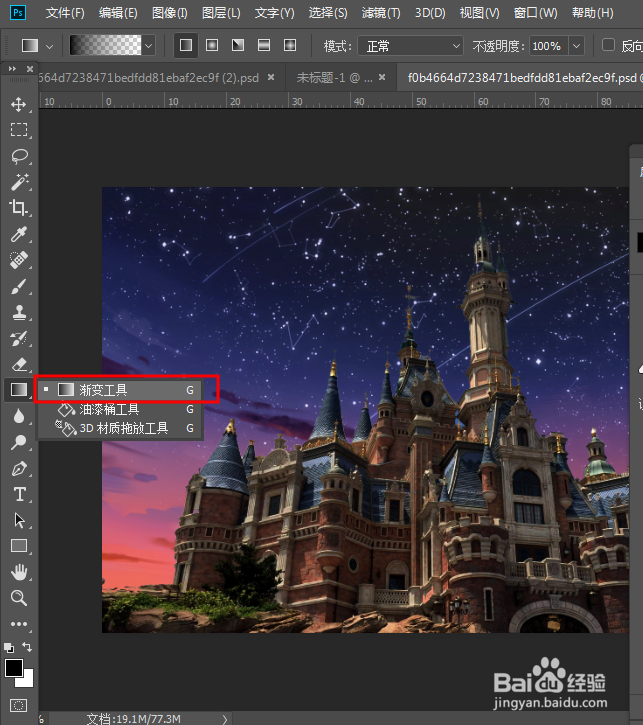Collapse the toolbar with double arrows

[x=12, y=69]
